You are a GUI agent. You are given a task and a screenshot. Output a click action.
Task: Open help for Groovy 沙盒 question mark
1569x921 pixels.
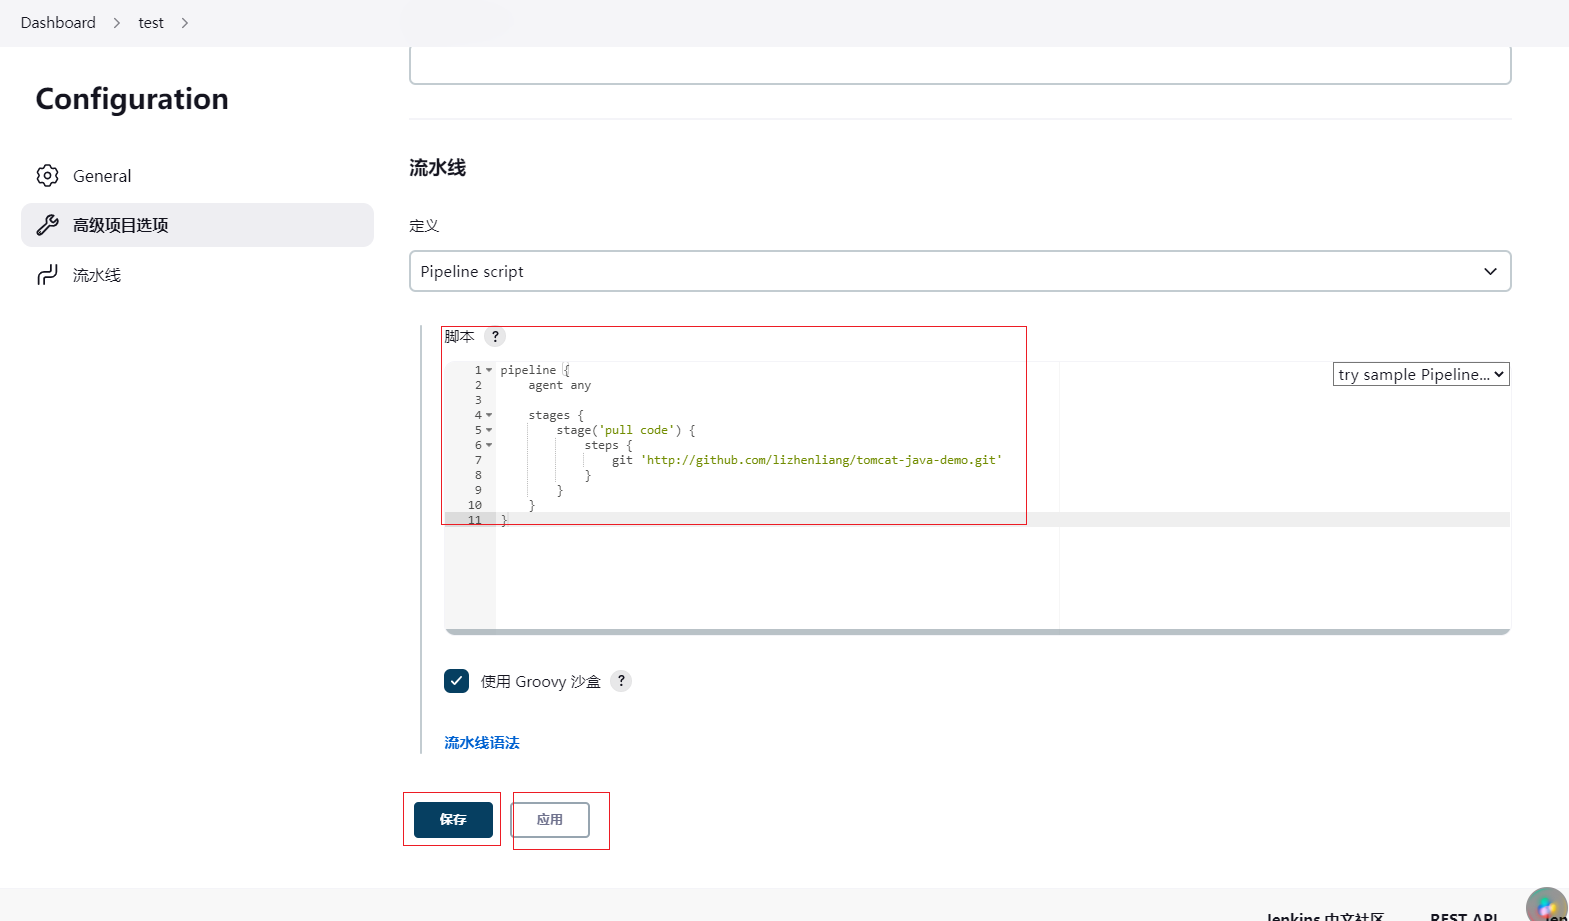click(621, 681)
